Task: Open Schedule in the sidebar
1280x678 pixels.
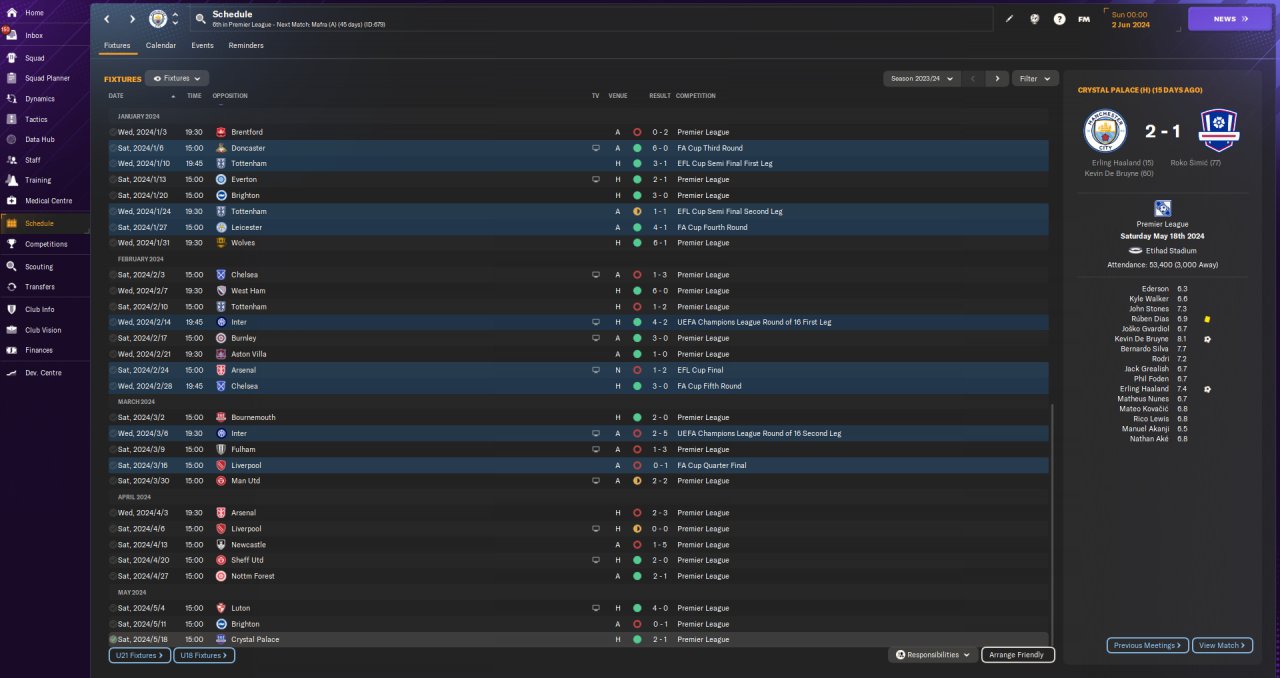Action: pyautogui.click(x=45, y=223)
